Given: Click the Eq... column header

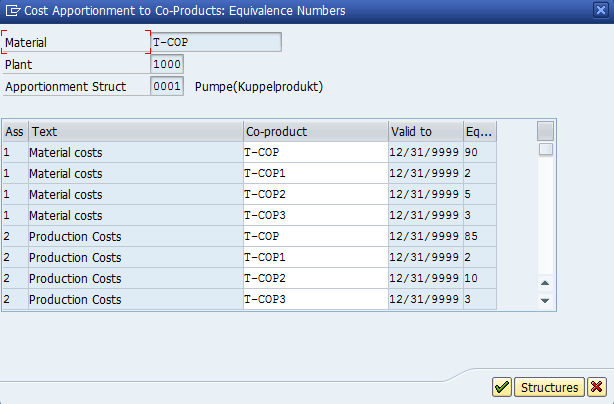Looking at the screenshot, I should pos(478,132).
